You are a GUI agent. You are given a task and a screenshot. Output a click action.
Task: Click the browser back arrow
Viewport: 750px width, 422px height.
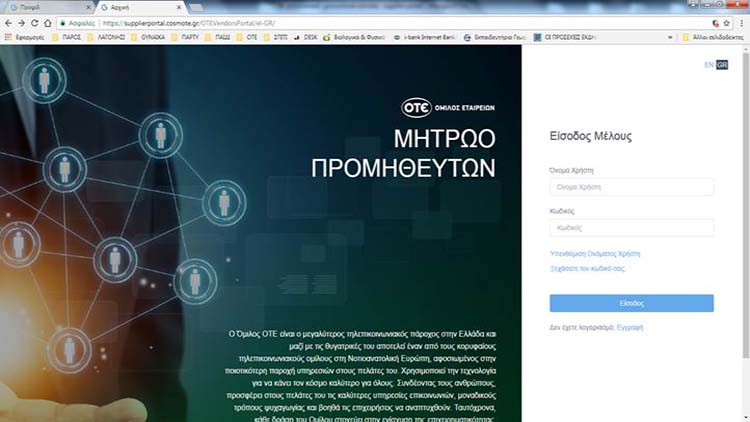(x=8, y=21)
